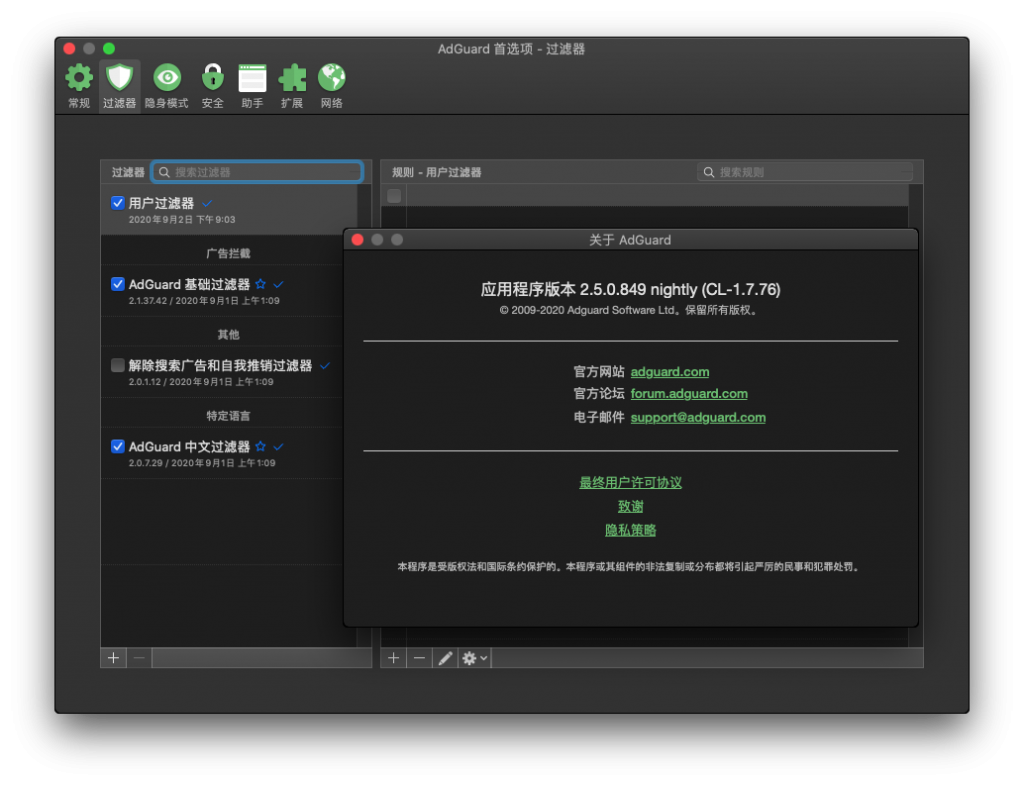The height and width of the screenshot is (786, 1024).
Task: Click the remove filter minus button
Action: pyautogui.click(x=139, y=657)
